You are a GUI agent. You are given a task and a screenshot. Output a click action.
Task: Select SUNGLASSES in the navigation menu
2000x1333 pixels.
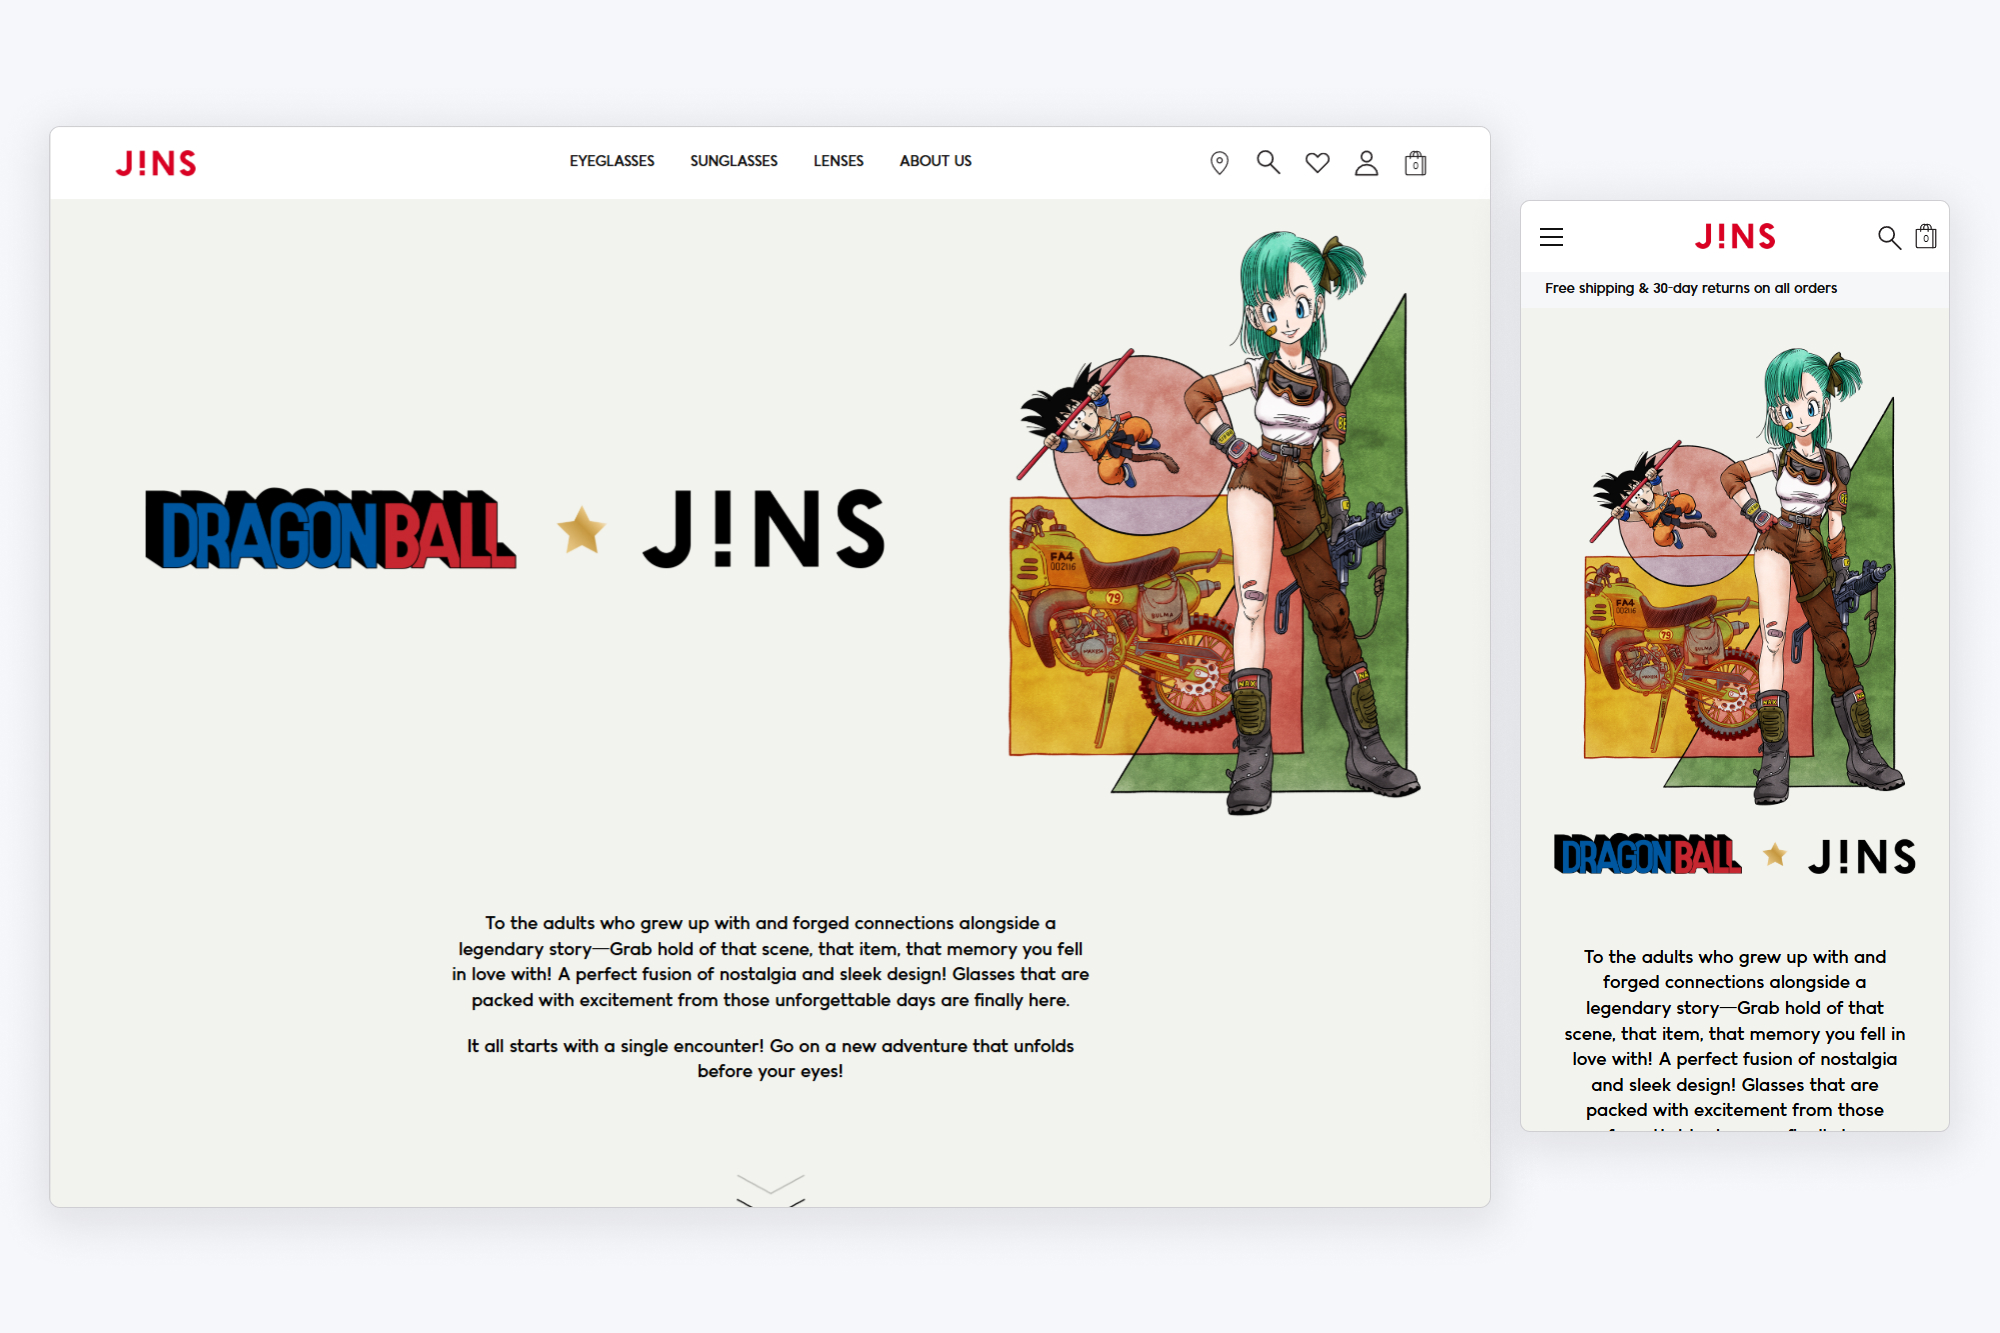click(733, 161)
